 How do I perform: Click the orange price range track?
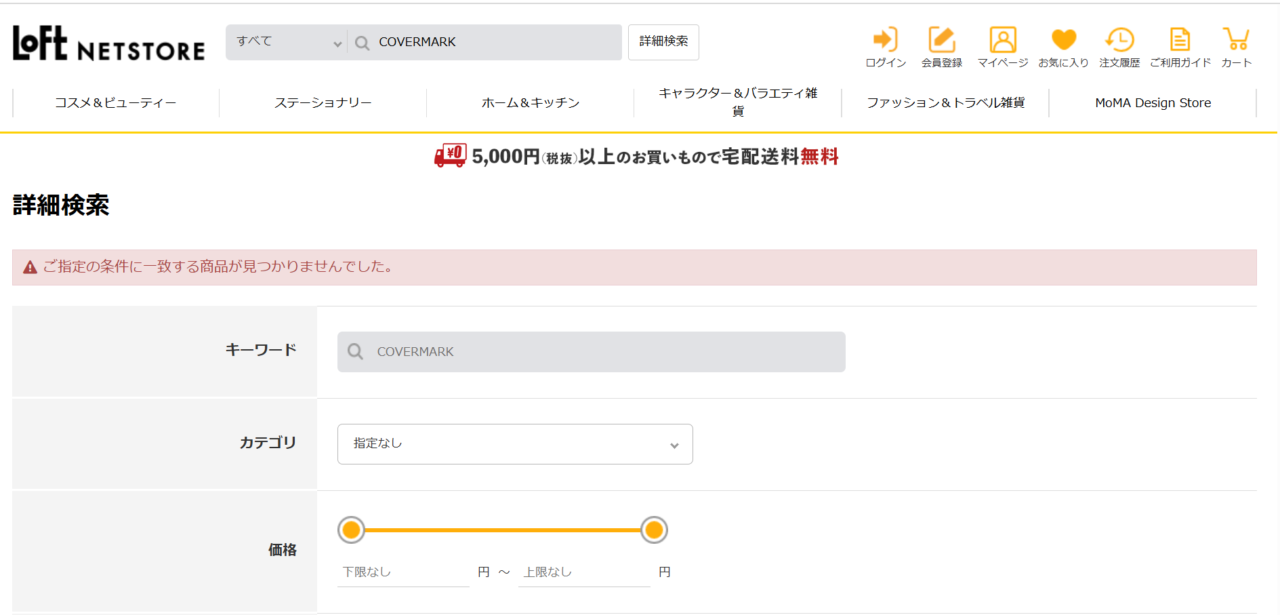[x=502, y=530]
